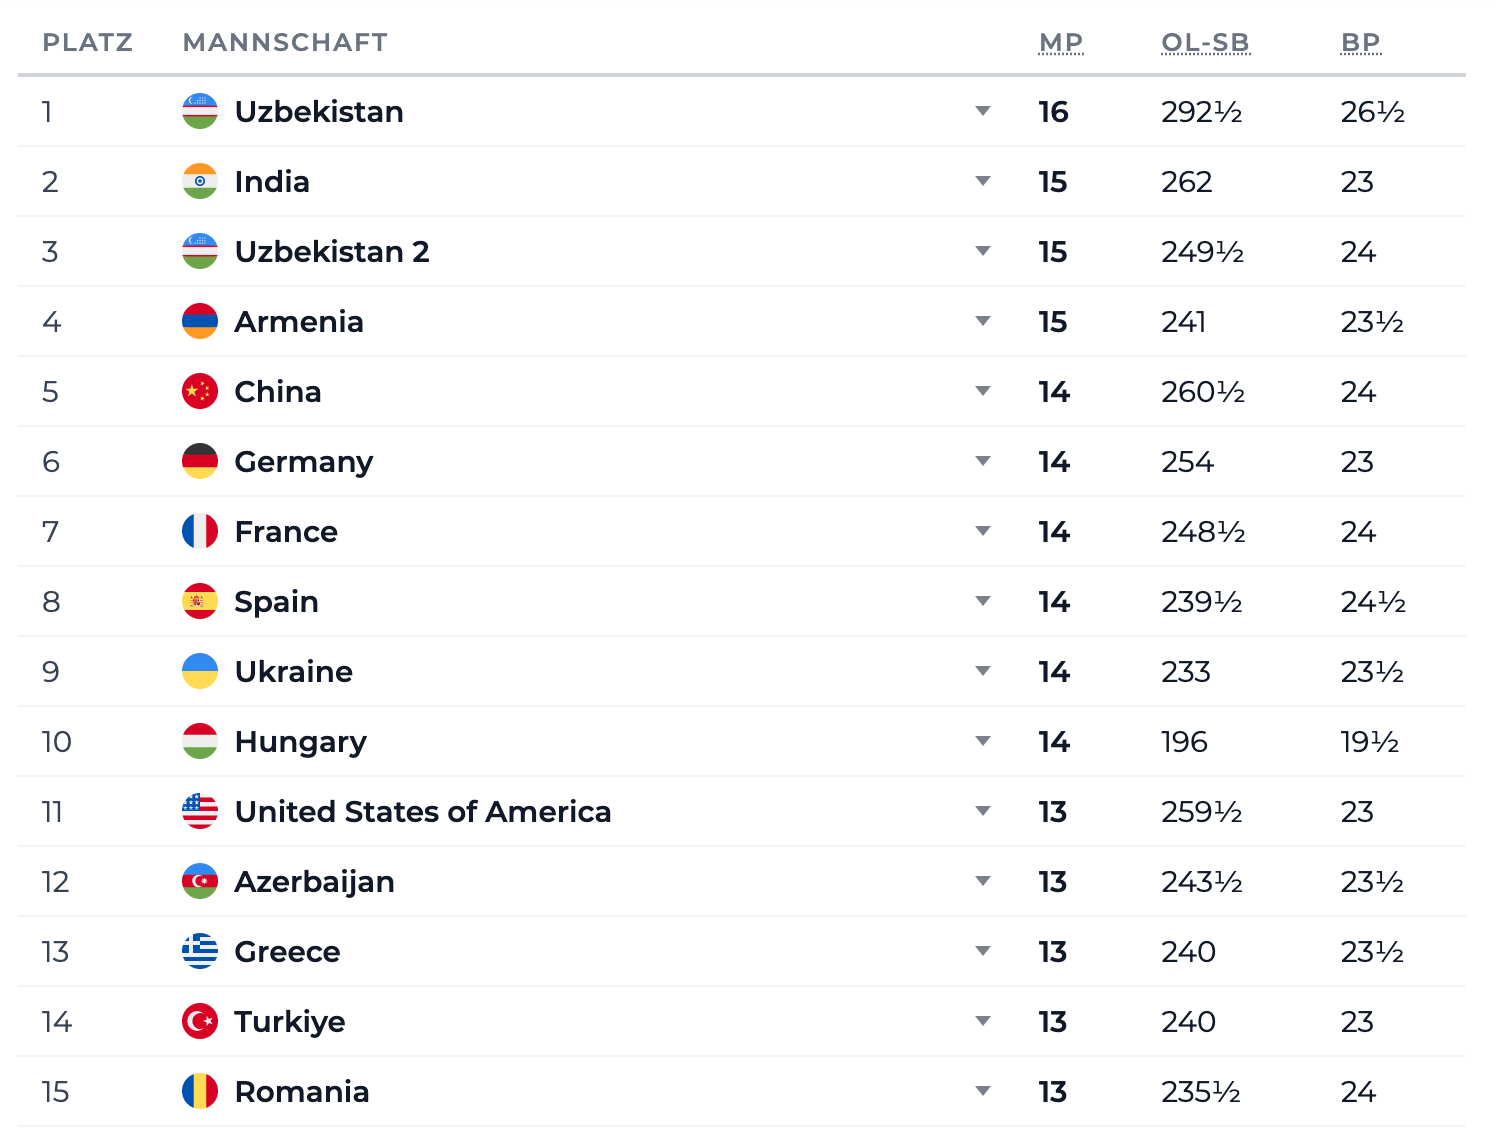Image resolution: width=1496 pixels, height=1140 pixels.
Task: Click the Germany flag icon
Action: click(x=200, y=461)
